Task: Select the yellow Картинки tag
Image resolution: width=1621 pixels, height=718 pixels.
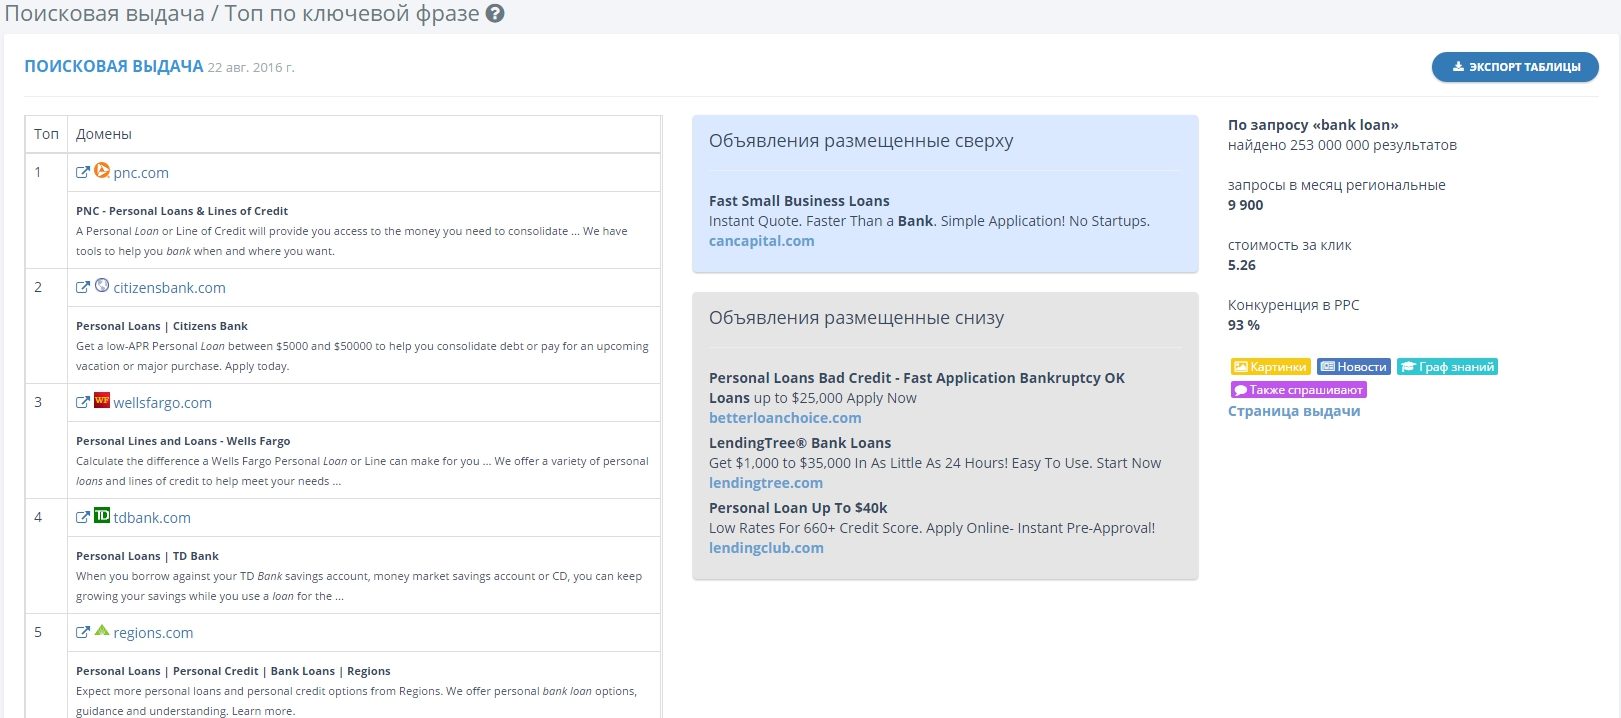Action: pos(1270,367)
